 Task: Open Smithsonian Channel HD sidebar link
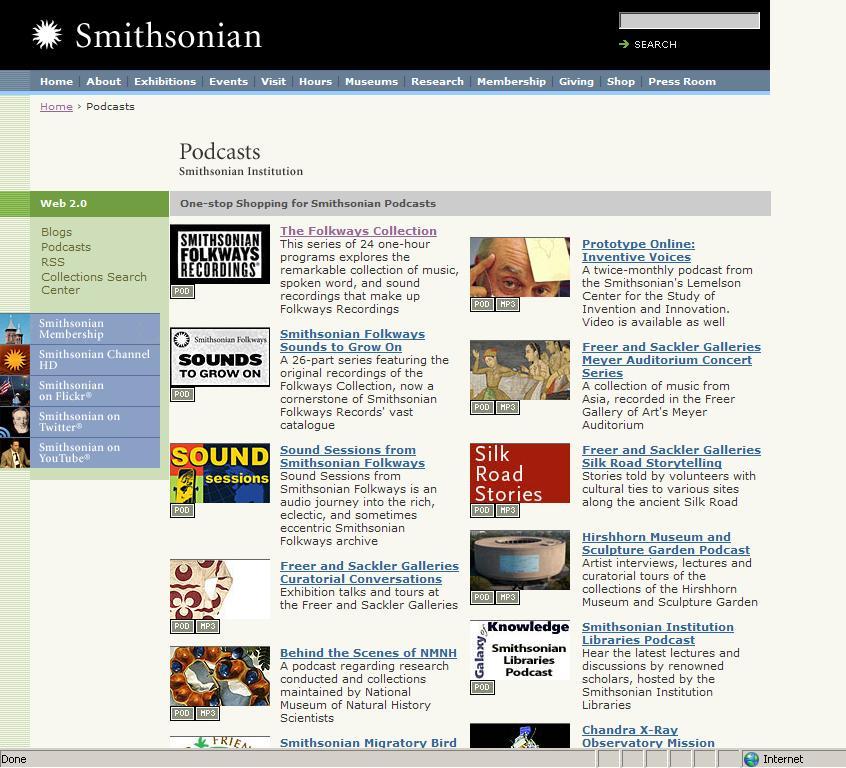point(94,360)
